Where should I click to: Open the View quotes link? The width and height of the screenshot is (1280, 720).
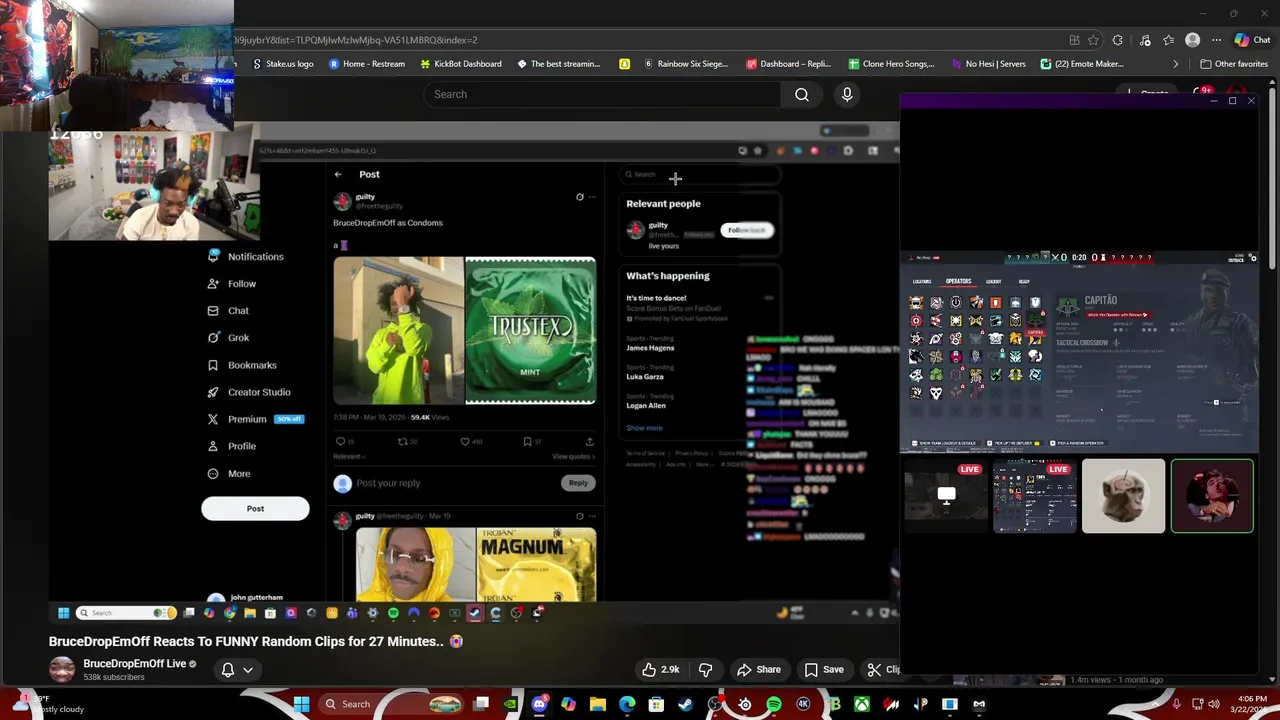(x=573, y=456)
